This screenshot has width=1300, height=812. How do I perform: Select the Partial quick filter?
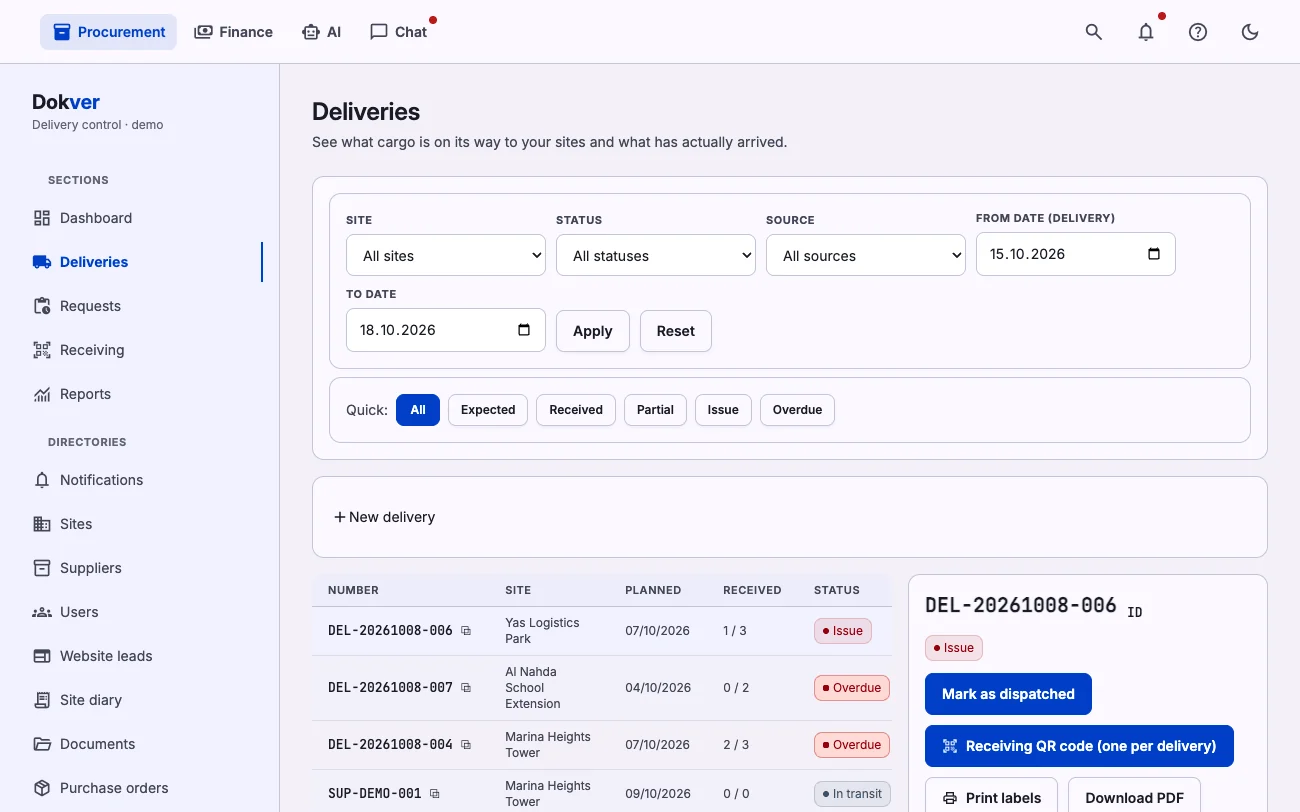[x=655, y=410]
